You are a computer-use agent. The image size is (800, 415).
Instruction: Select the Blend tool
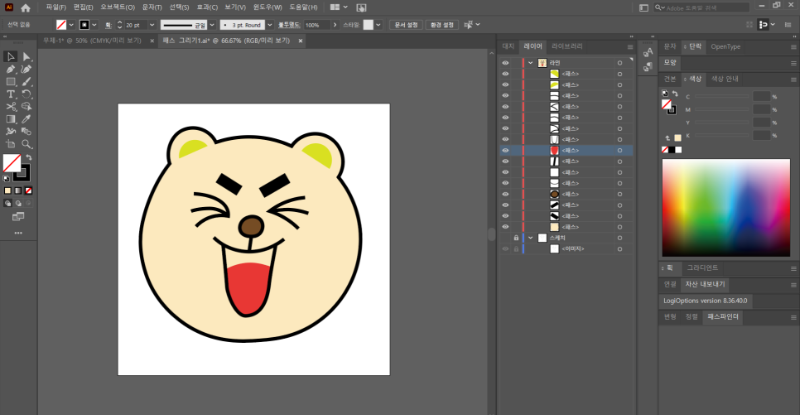point(27,132)
